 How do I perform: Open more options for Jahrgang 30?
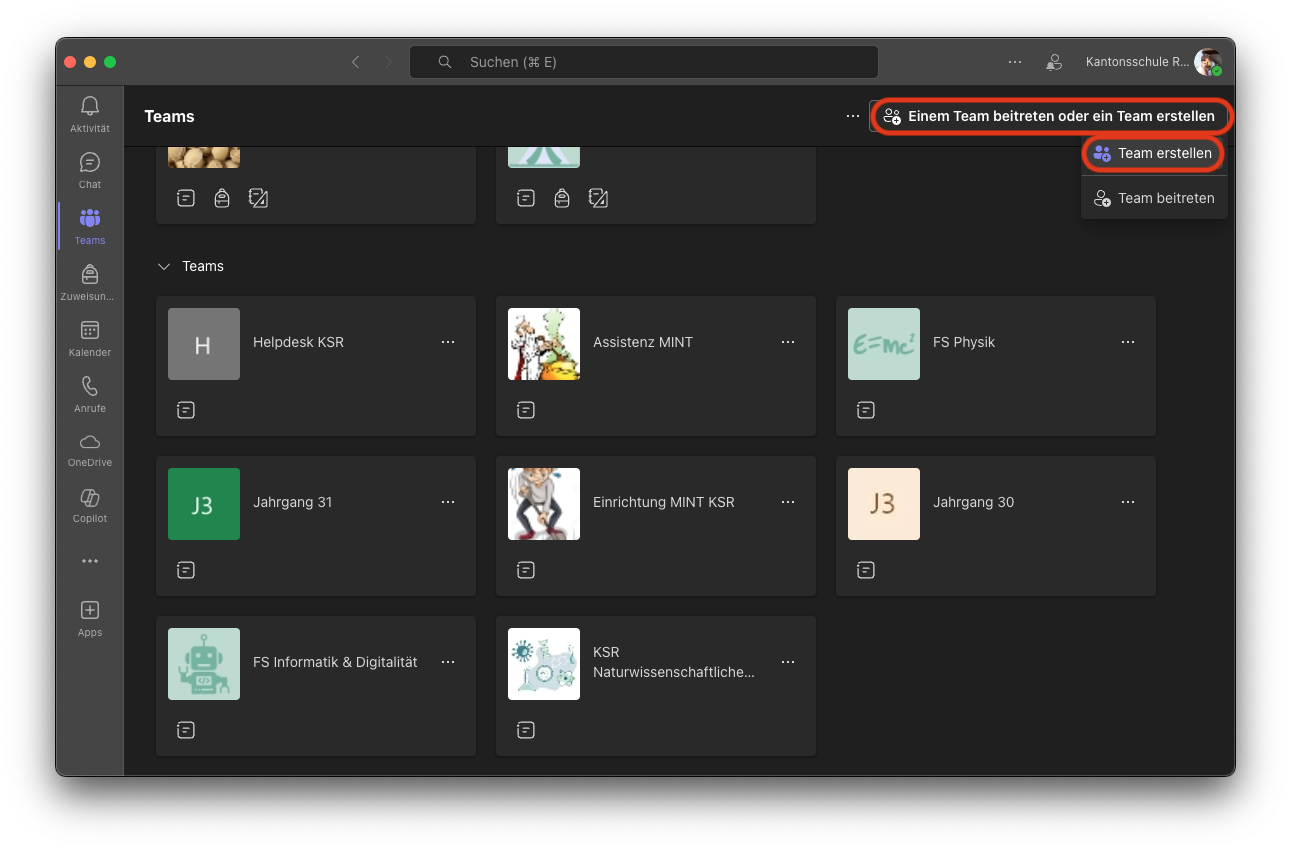(1128, 502)
